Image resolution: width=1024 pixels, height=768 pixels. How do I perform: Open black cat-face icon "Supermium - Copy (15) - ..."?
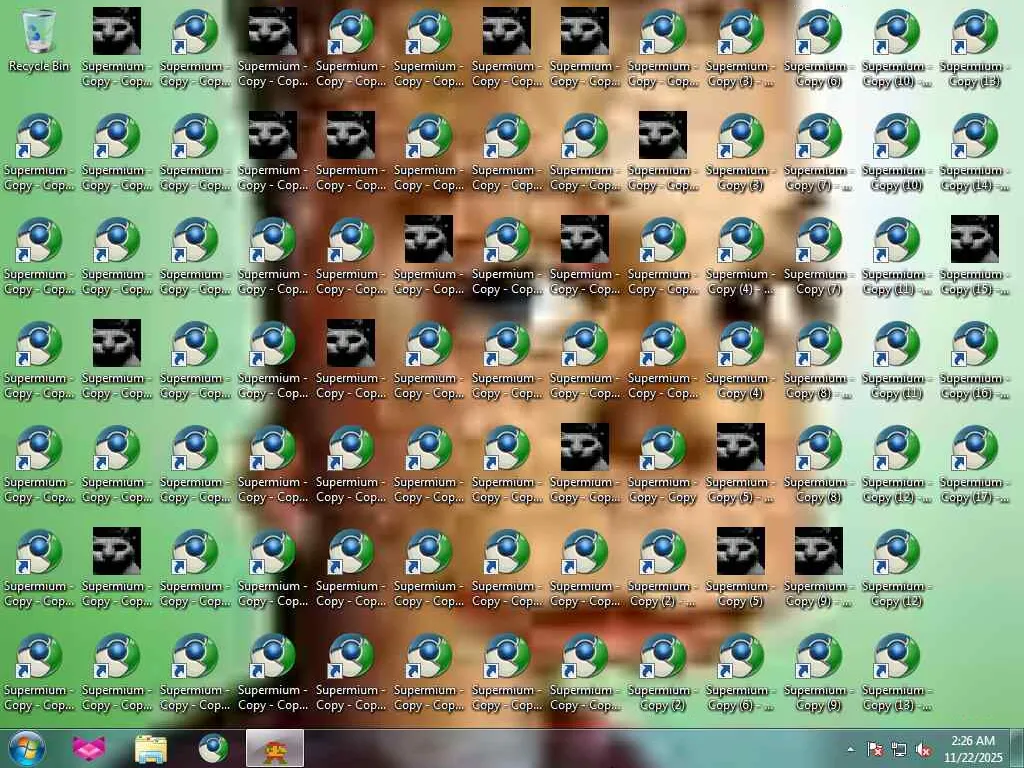(974, 255)
